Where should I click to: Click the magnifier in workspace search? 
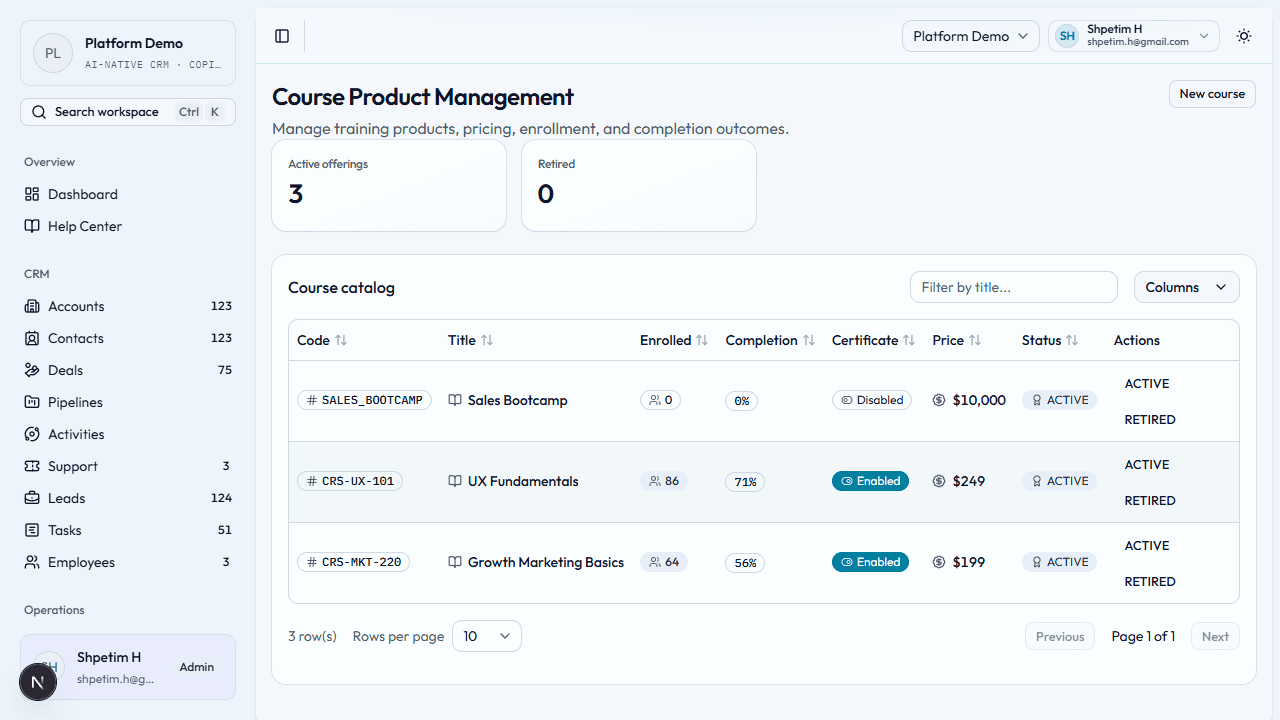38,111
